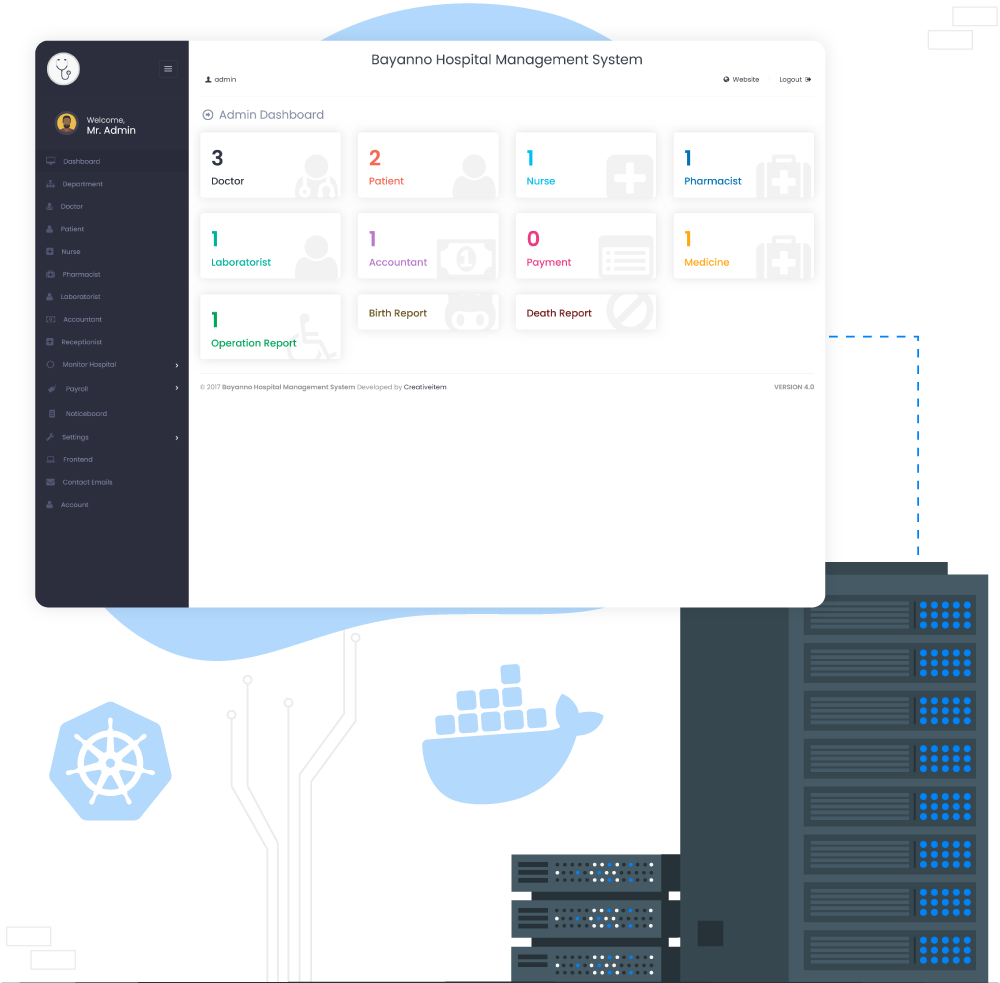This screenshot has height=983, width=1000.
Task: Click the Accountant money icon
Action: 50,319
